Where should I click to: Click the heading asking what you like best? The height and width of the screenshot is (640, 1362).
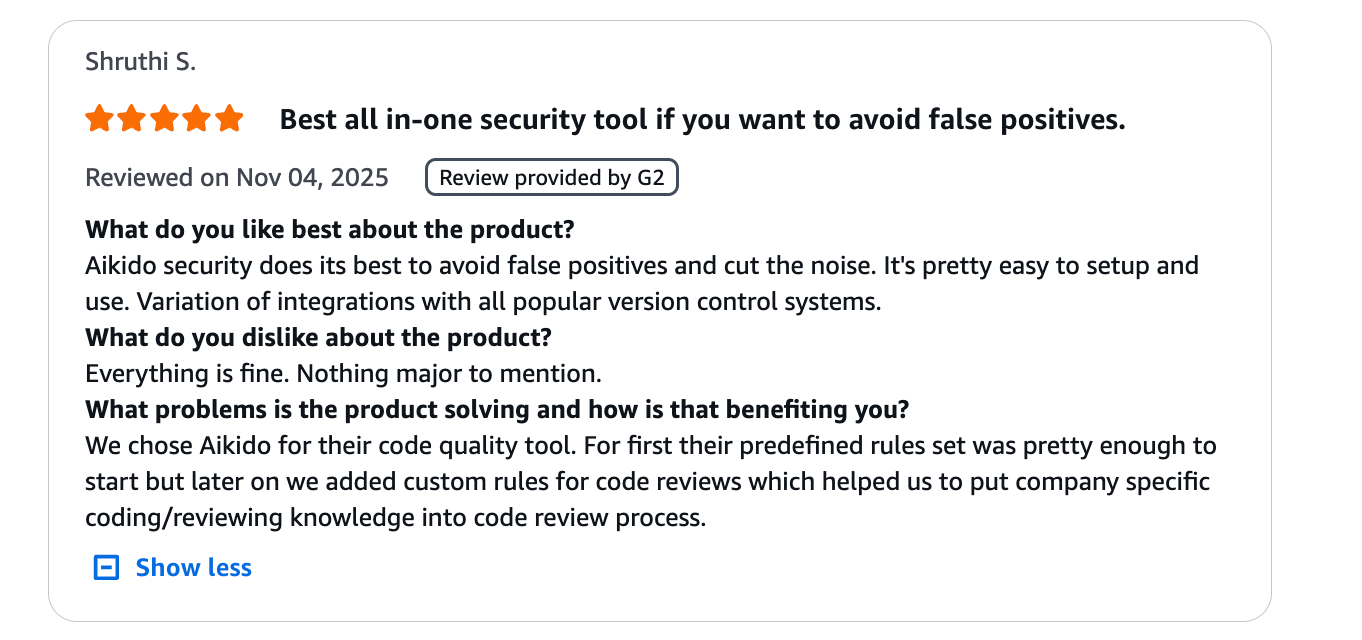coord(330,229)
